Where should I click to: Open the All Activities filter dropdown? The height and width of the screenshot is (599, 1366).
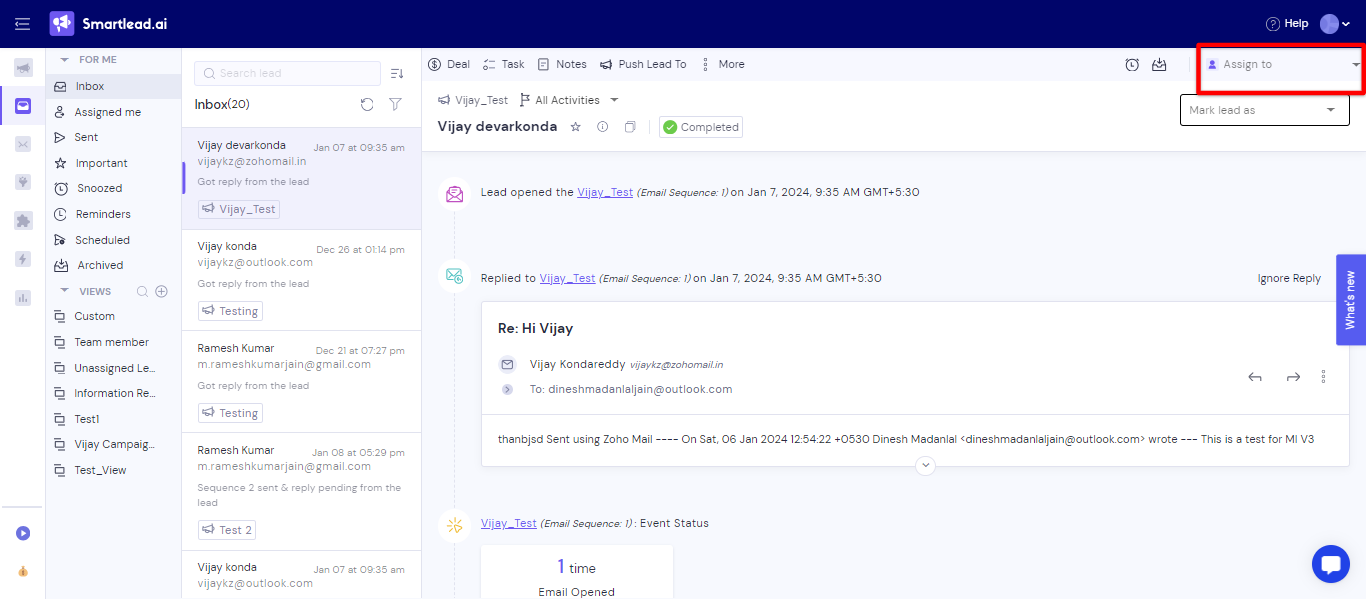(x=569, y=100)
